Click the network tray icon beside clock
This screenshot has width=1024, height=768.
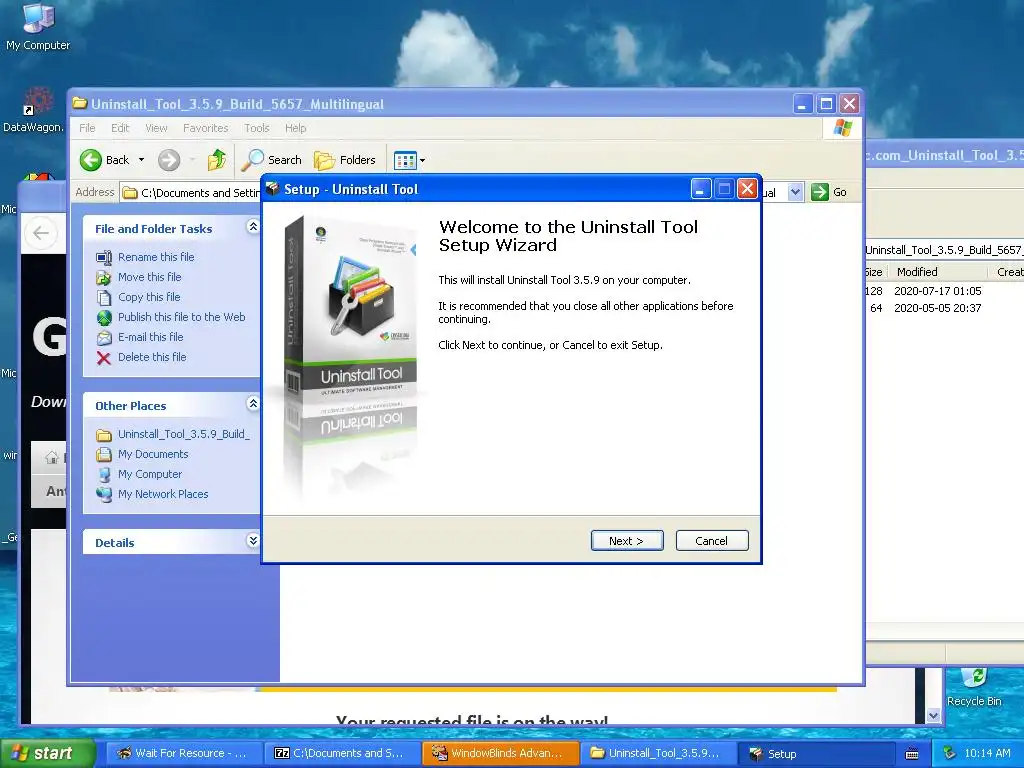point(950,753)
